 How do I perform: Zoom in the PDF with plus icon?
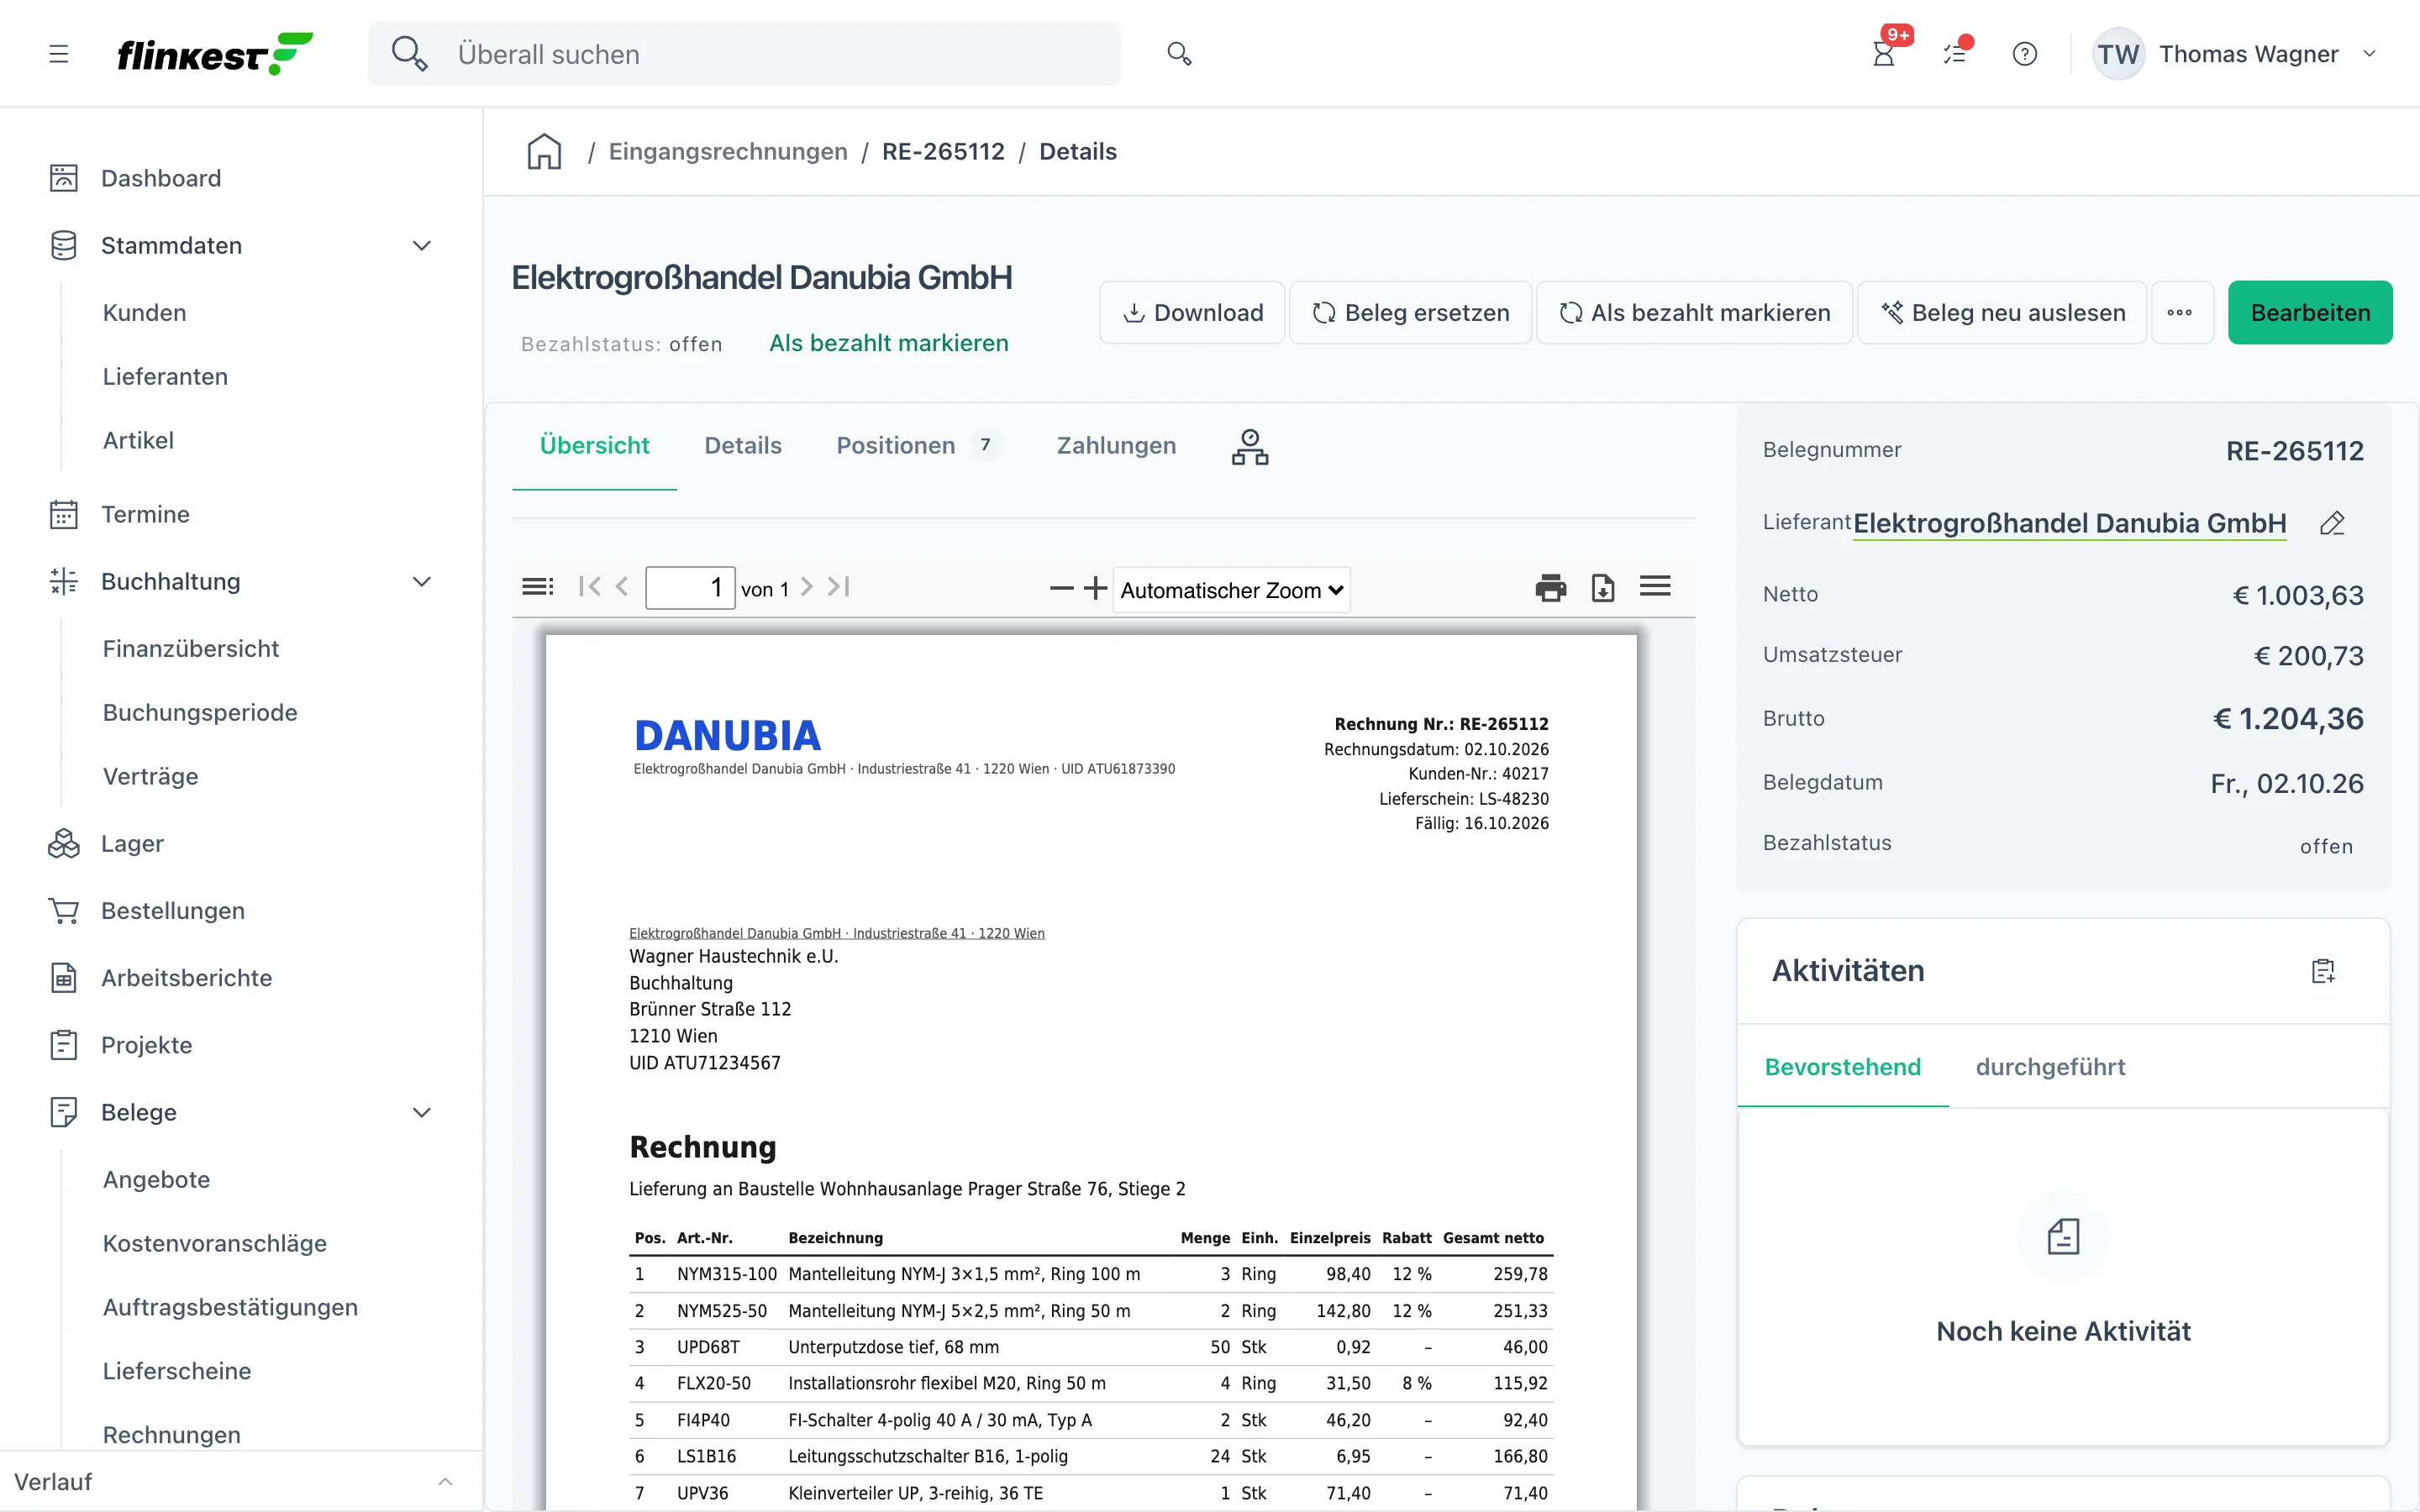pos(1096,588)
